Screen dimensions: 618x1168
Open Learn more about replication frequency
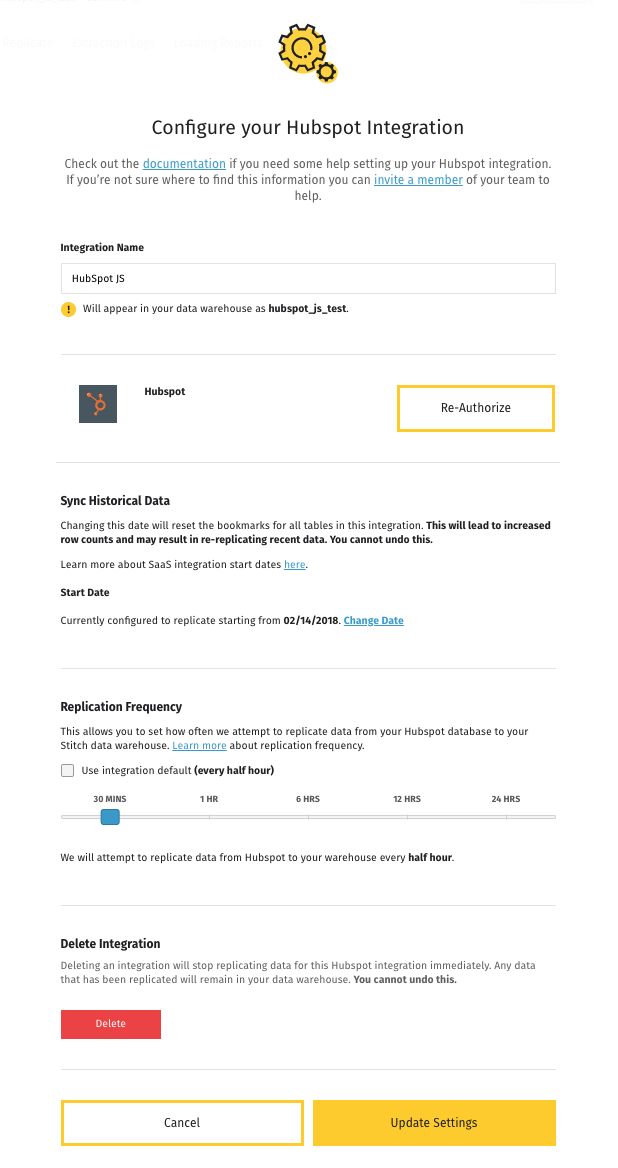(x=199, y=746)
